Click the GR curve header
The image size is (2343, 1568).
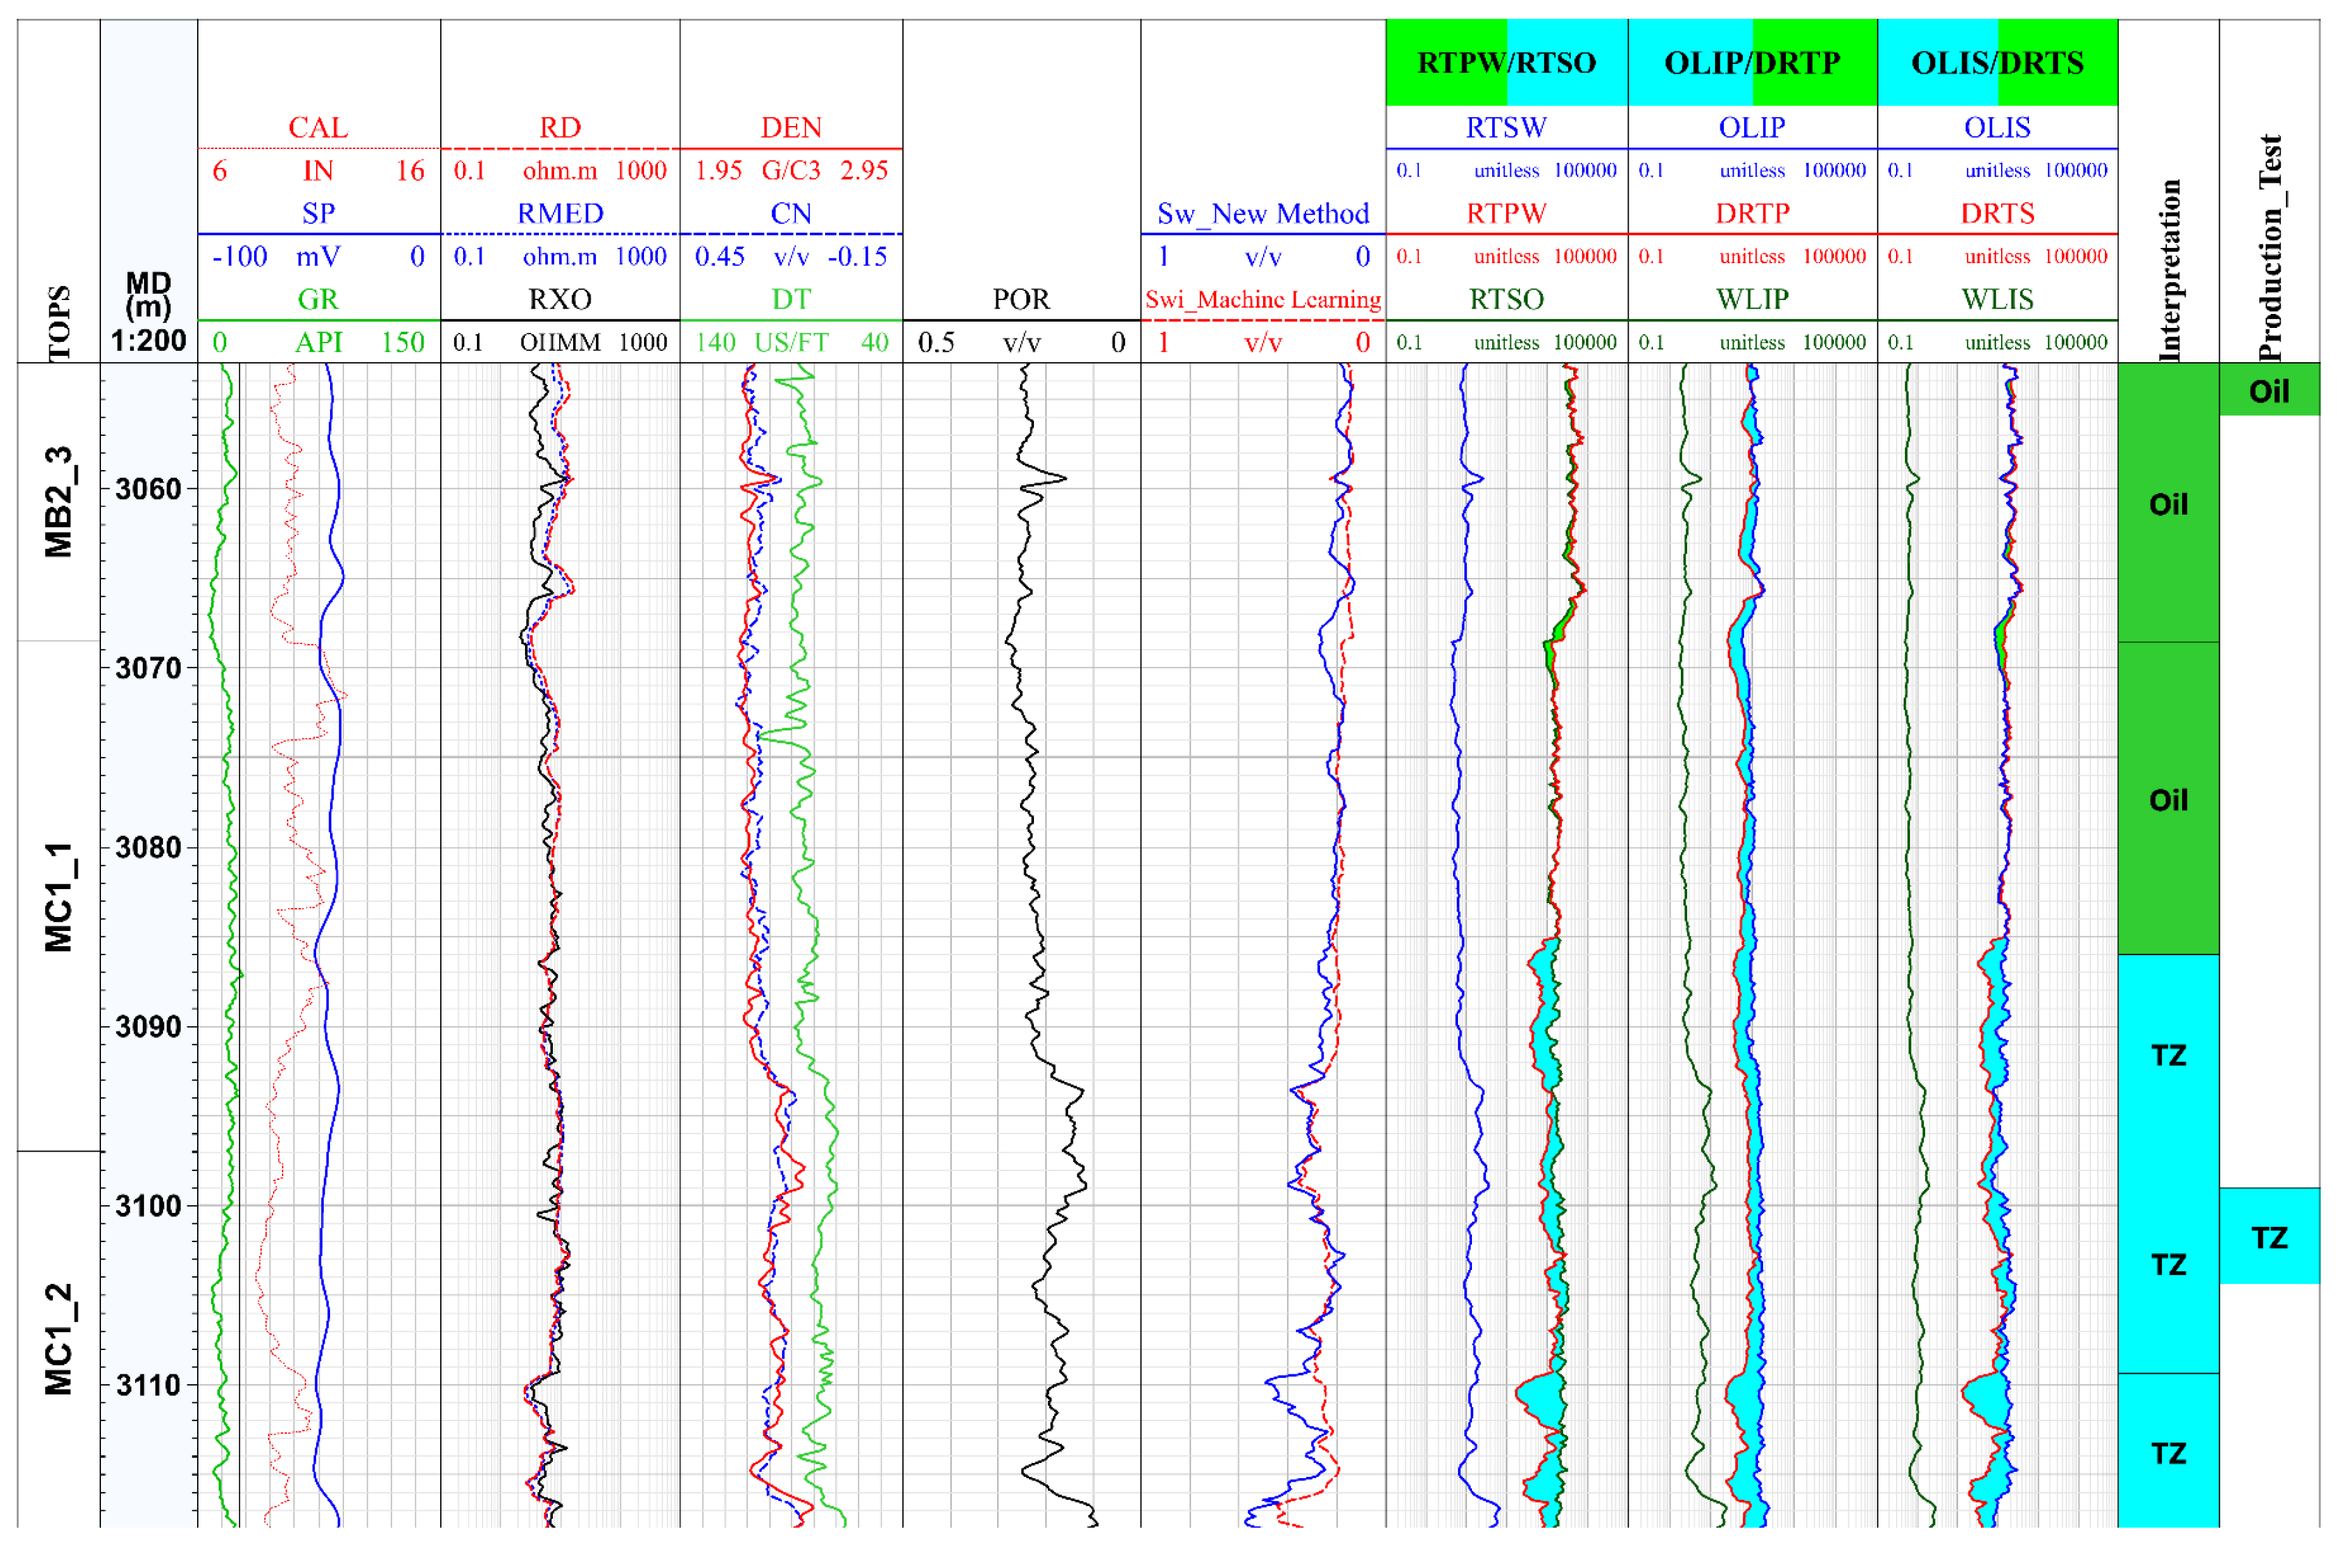(x=318, y=299)
